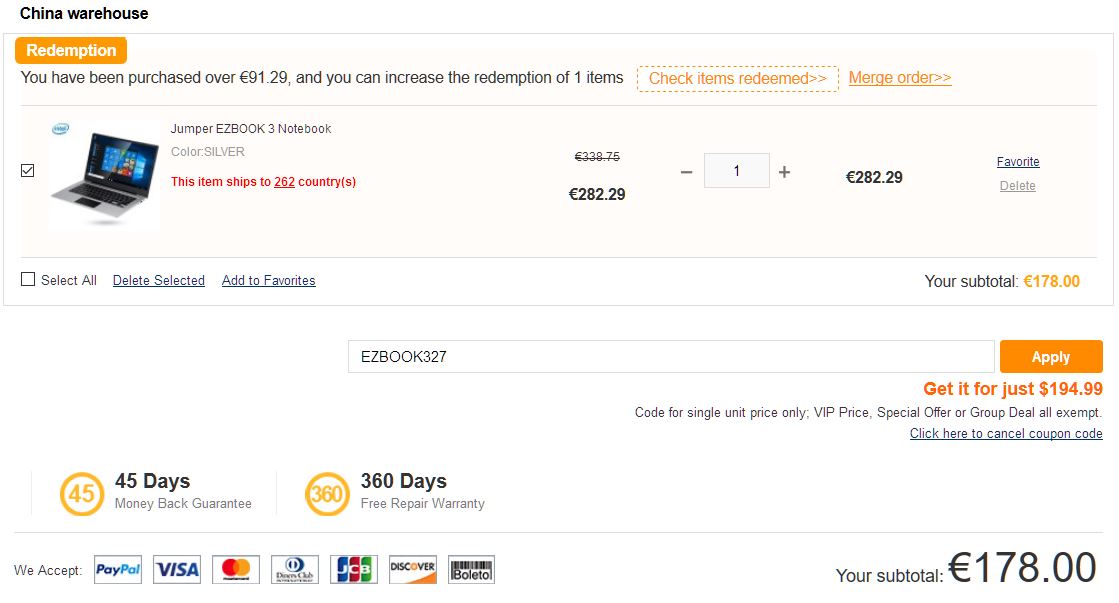
Task: Click the Apply coupon button
Action: pos(1050,357)
